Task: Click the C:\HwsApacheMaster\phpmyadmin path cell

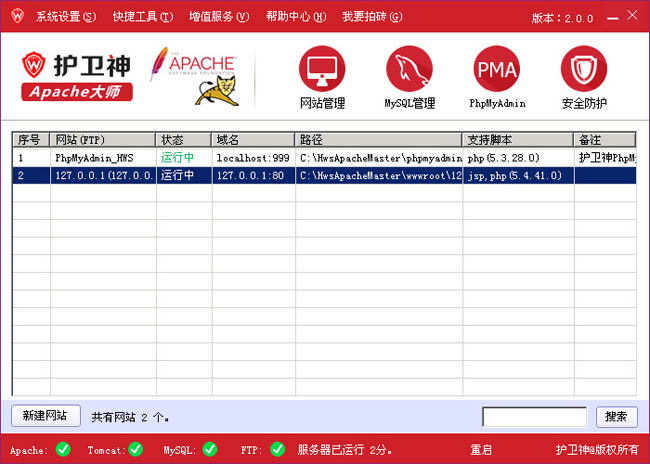Action: pos(379,158)
